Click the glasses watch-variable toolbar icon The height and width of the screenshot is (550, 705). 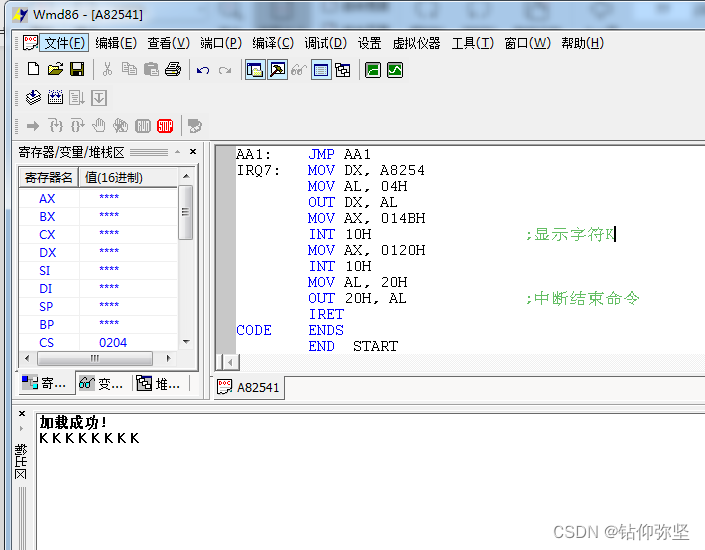299,70
